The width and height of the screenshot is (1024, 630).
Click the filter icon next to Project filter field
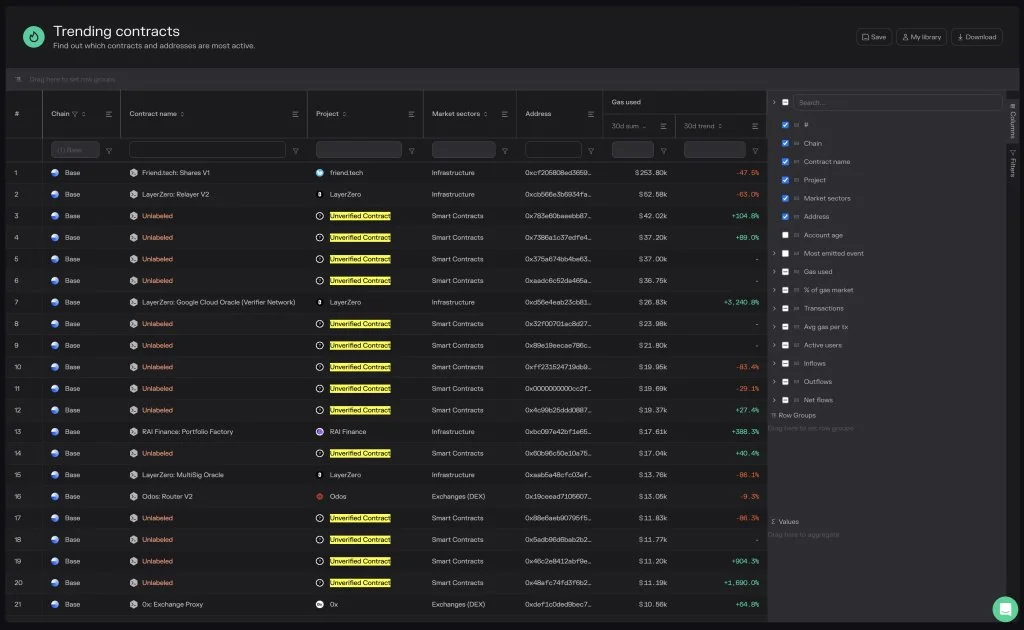pyautogui.click(x=412, y=149)
